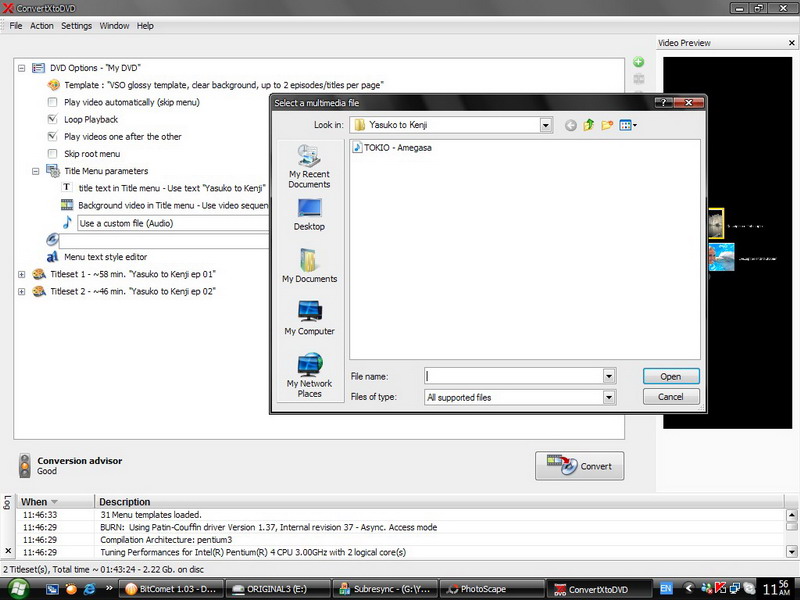Click into the File name text field
The height and width of the screenshot is (600, 800).
(514, 377)
